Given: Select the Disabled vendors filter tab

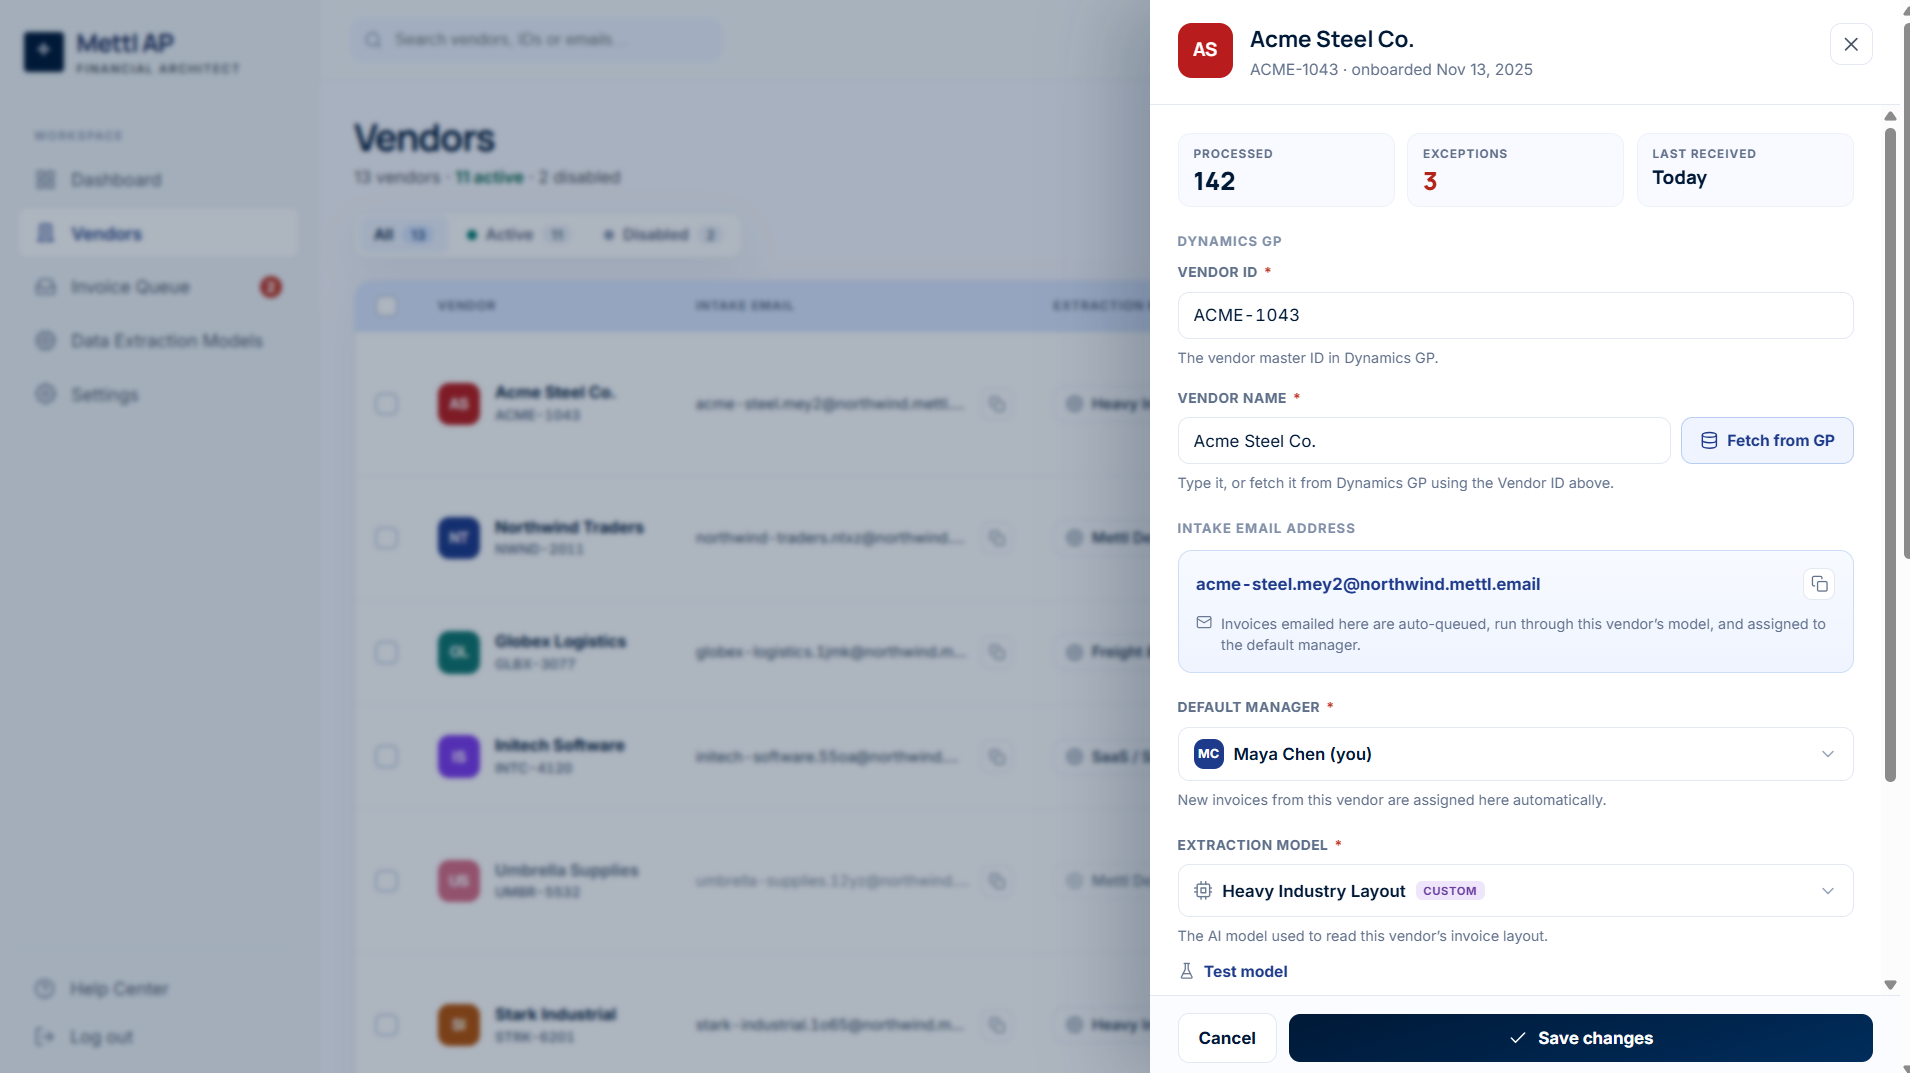Looking at the screenshot, I should (x=661, y=235).
